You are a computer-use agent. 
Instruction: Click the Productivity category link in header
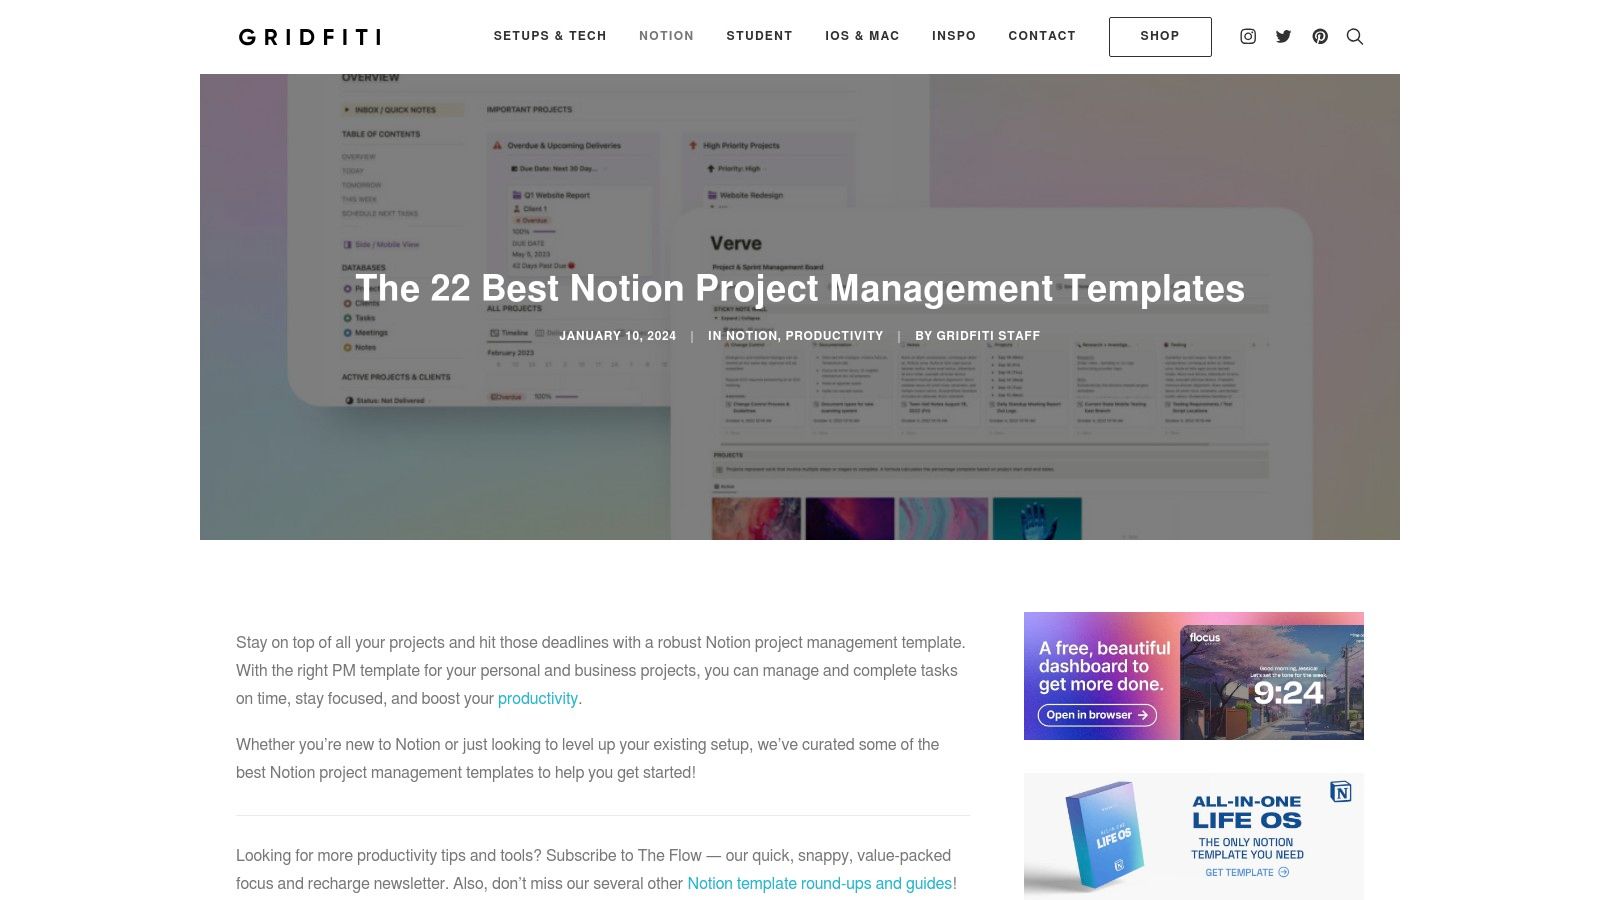834,336
